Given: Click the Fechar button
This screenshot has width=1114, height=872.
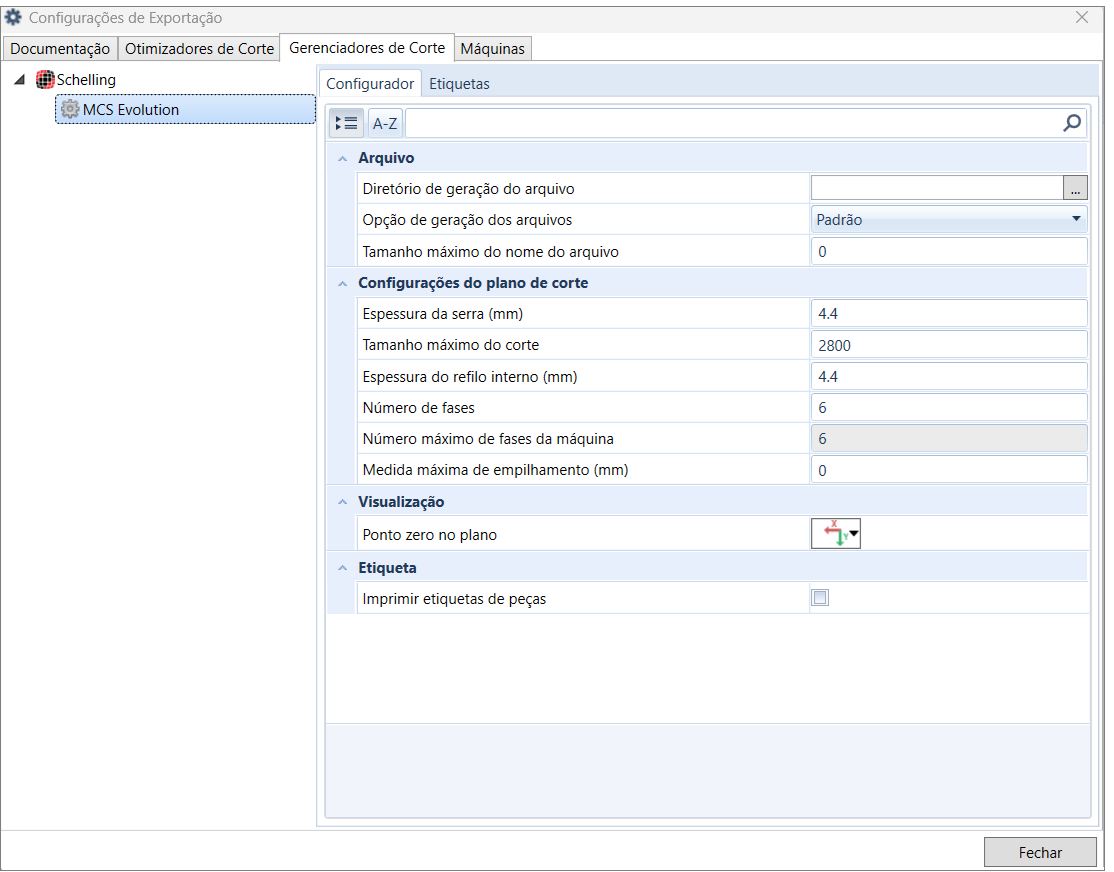Looking at the screenshot, I should click(1040, 852).
